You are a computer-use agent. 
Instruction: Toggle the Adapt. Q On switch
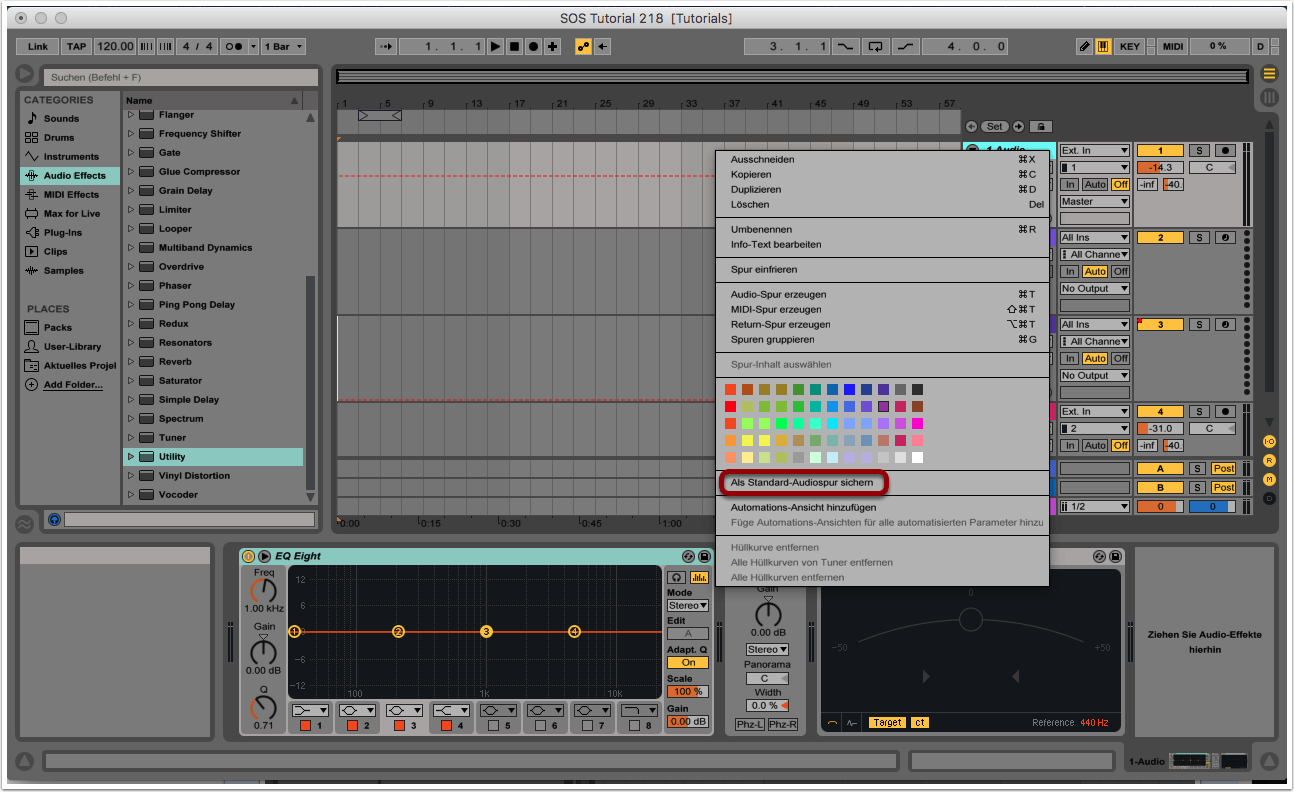click(688, 663)
